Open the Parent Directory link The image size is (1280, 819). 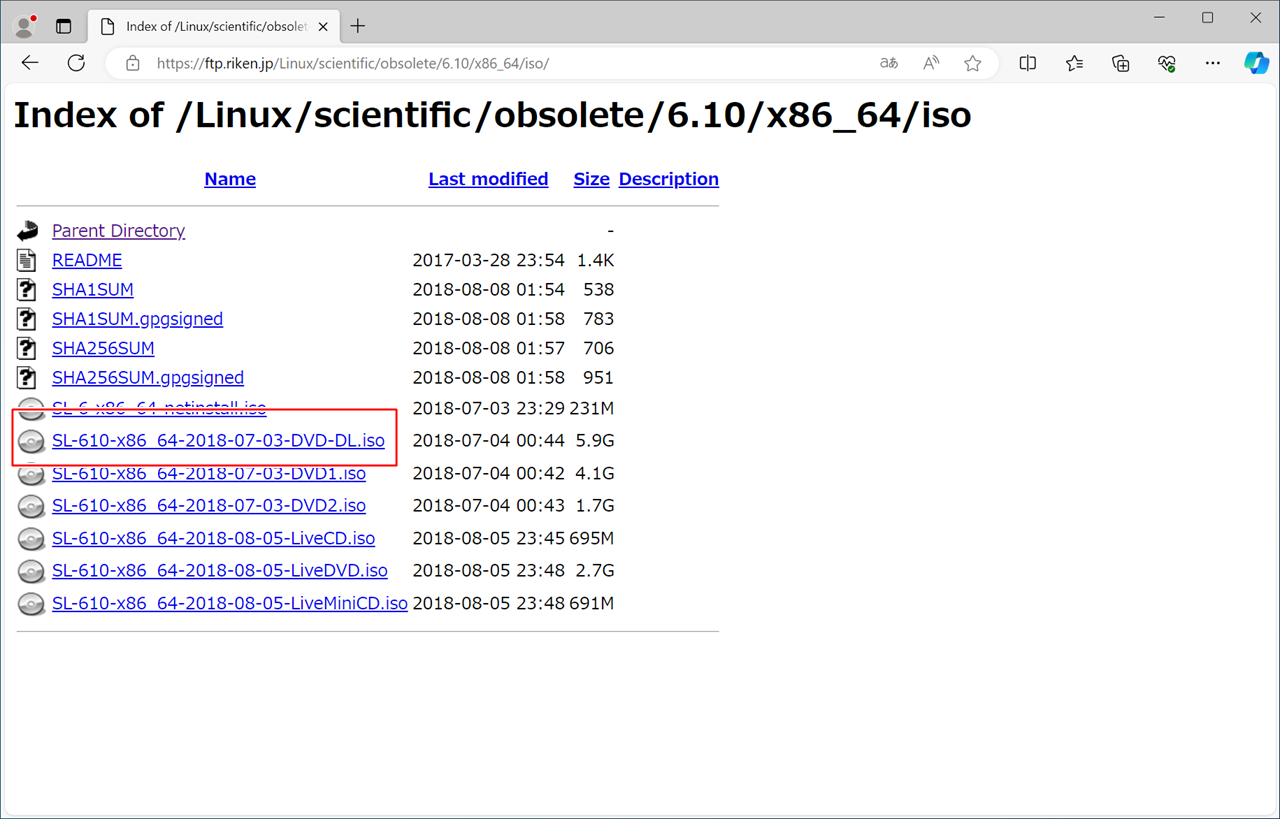click(x=118, y=231)
